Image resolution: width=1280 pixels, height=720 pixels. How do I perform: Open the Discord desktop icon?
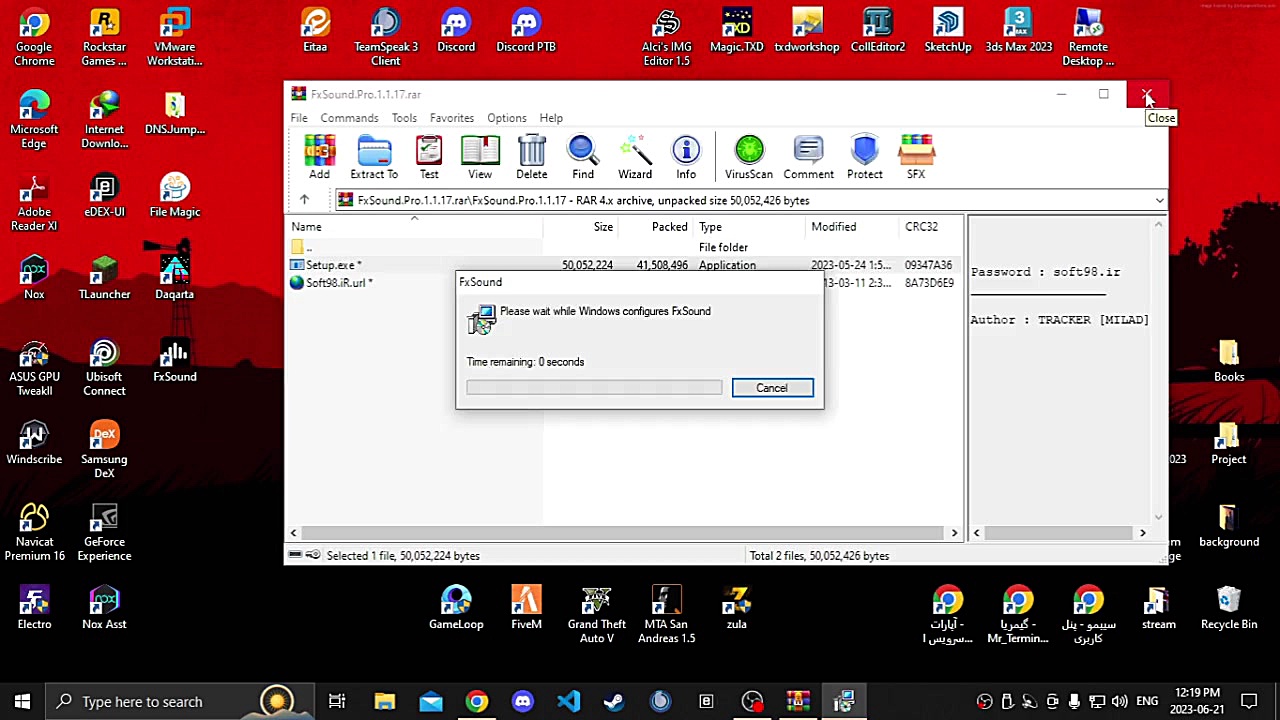pyautogui.click(x=456, y=31)
